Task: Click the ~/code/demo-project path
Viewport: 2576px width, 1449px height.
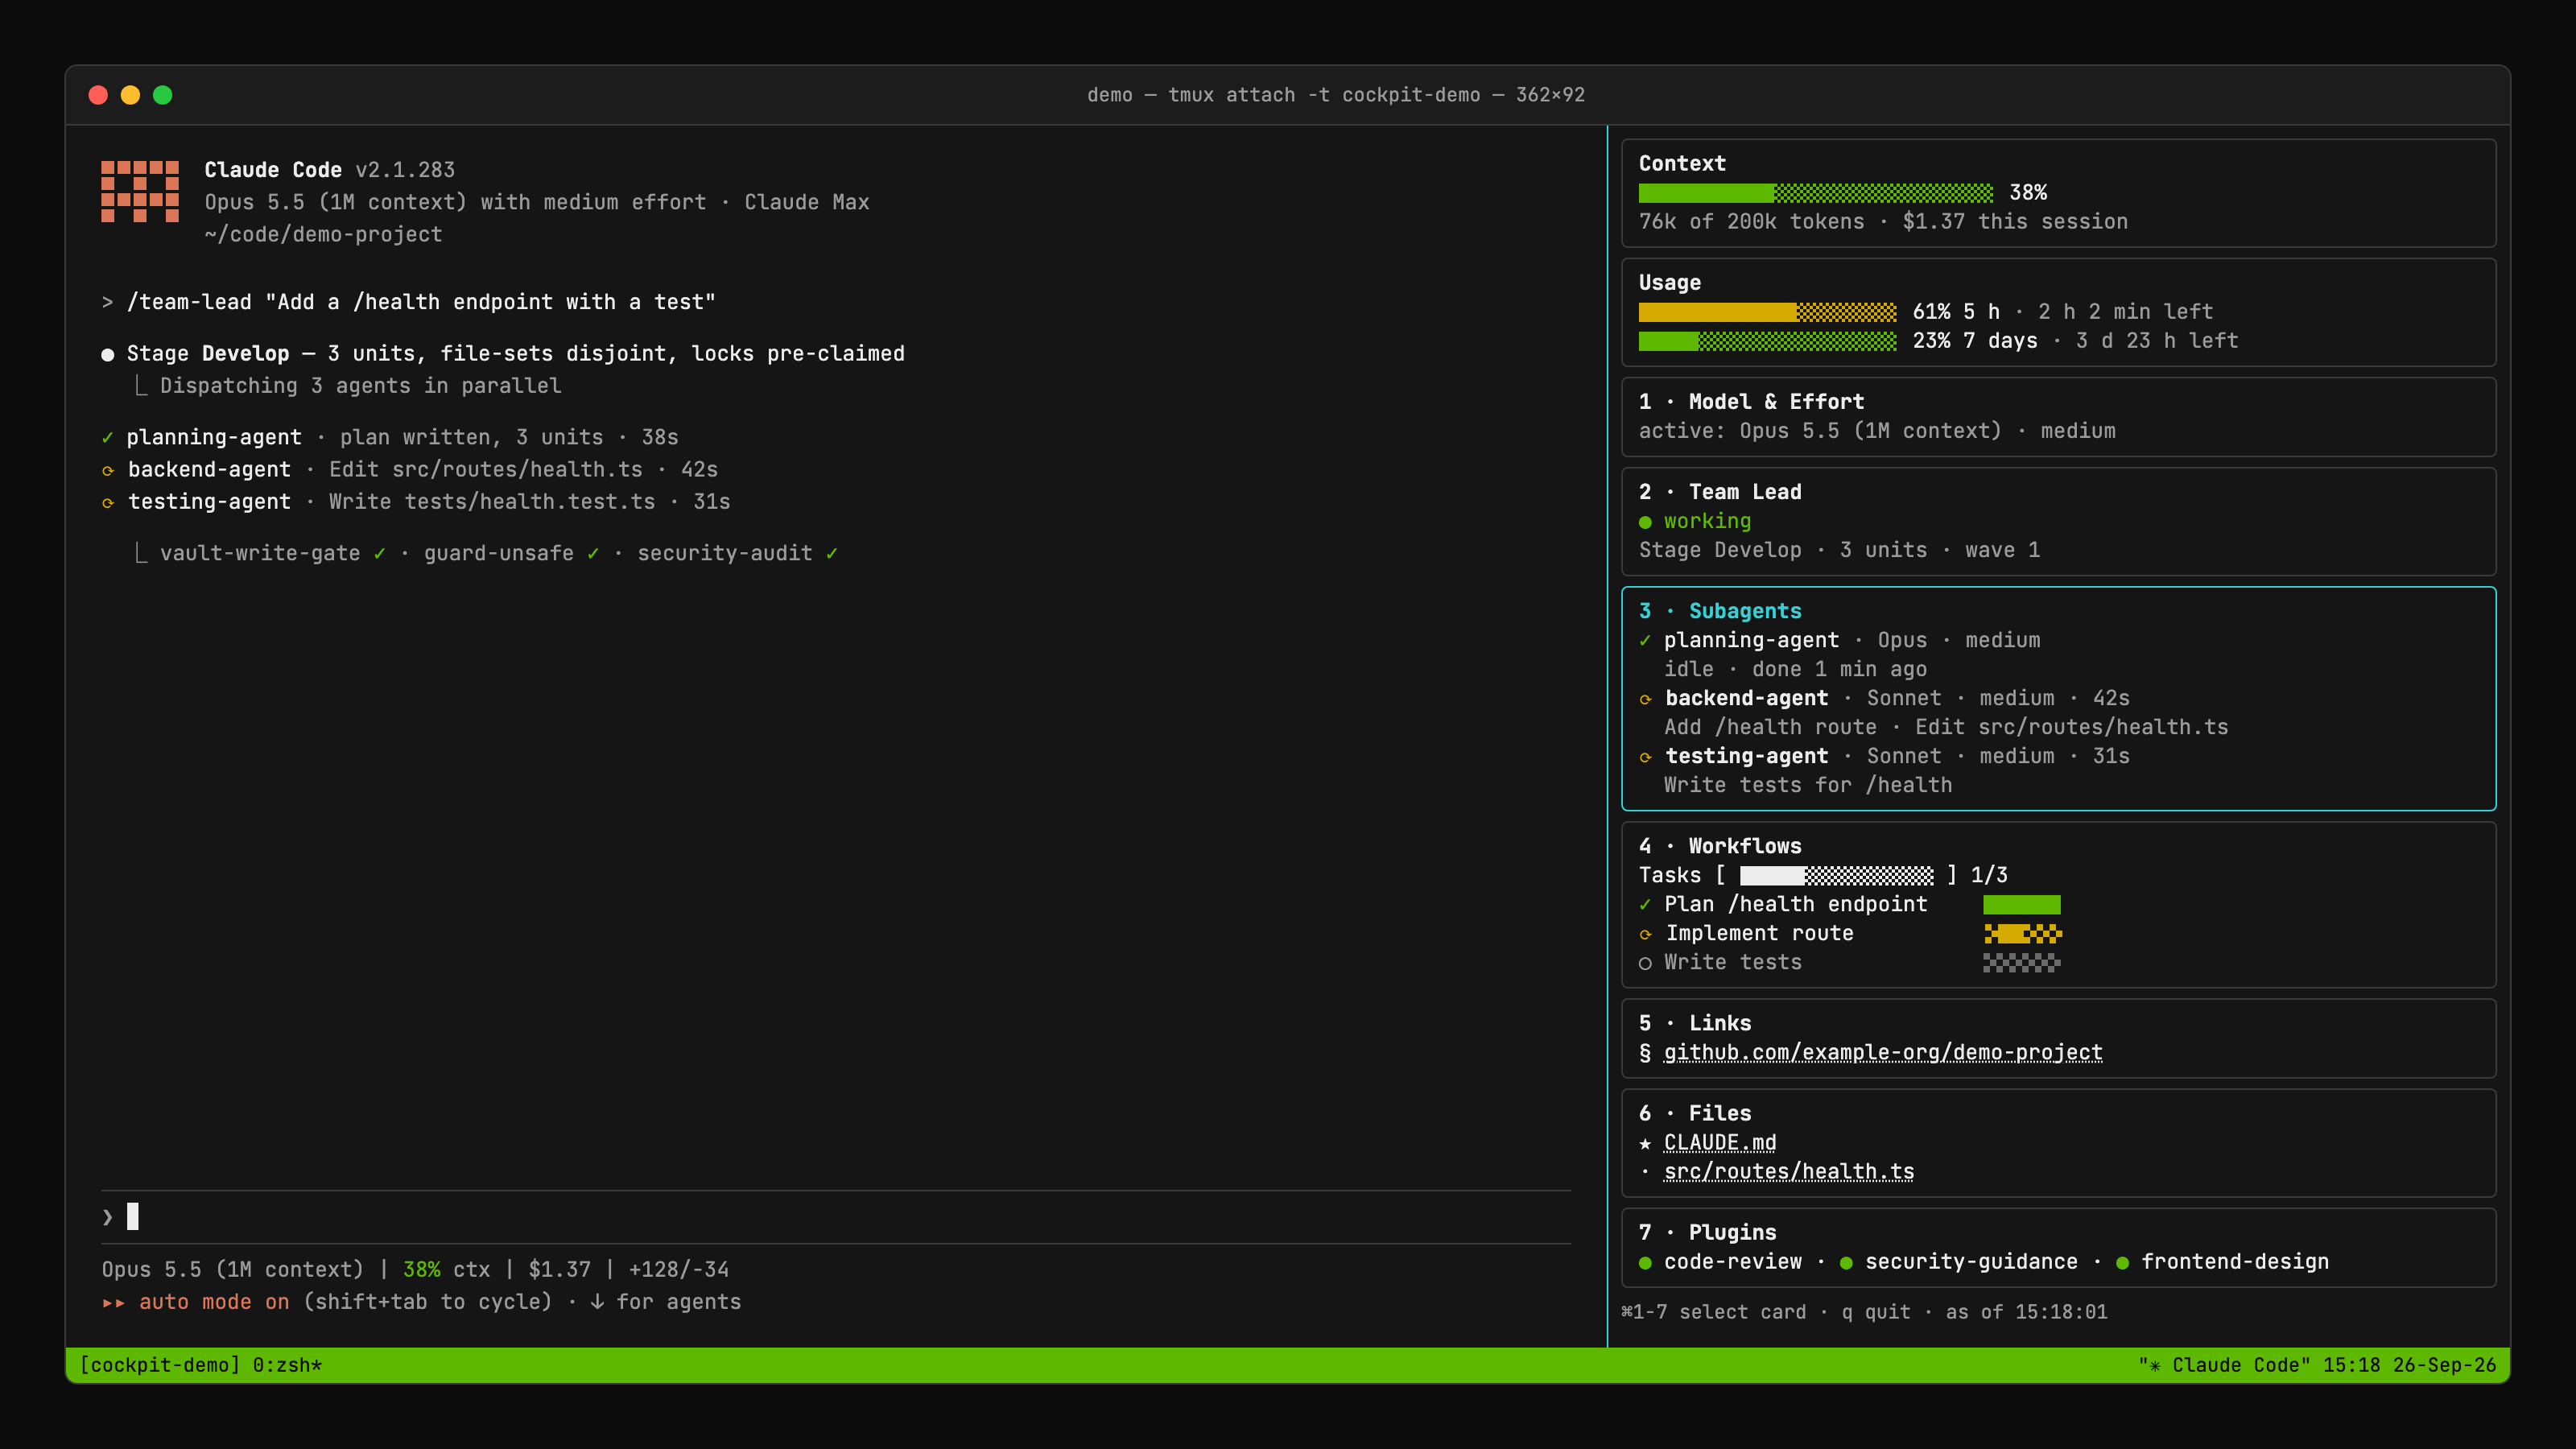Action: [x=323, y=235]
